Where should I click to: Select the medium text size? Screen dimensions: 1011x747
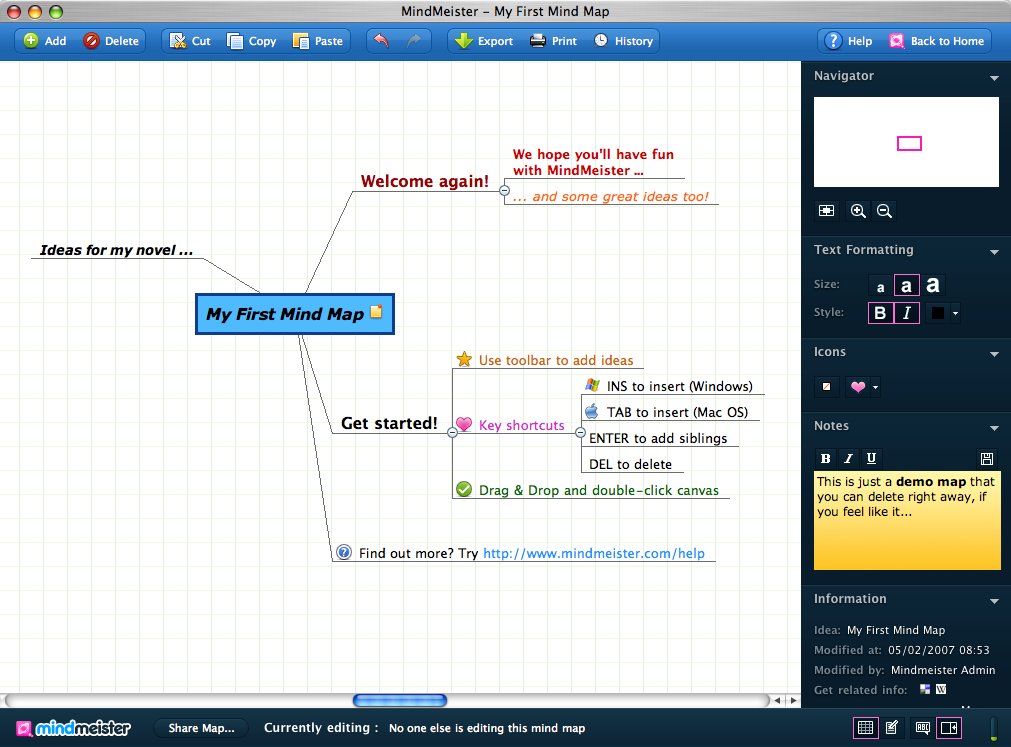906,286
